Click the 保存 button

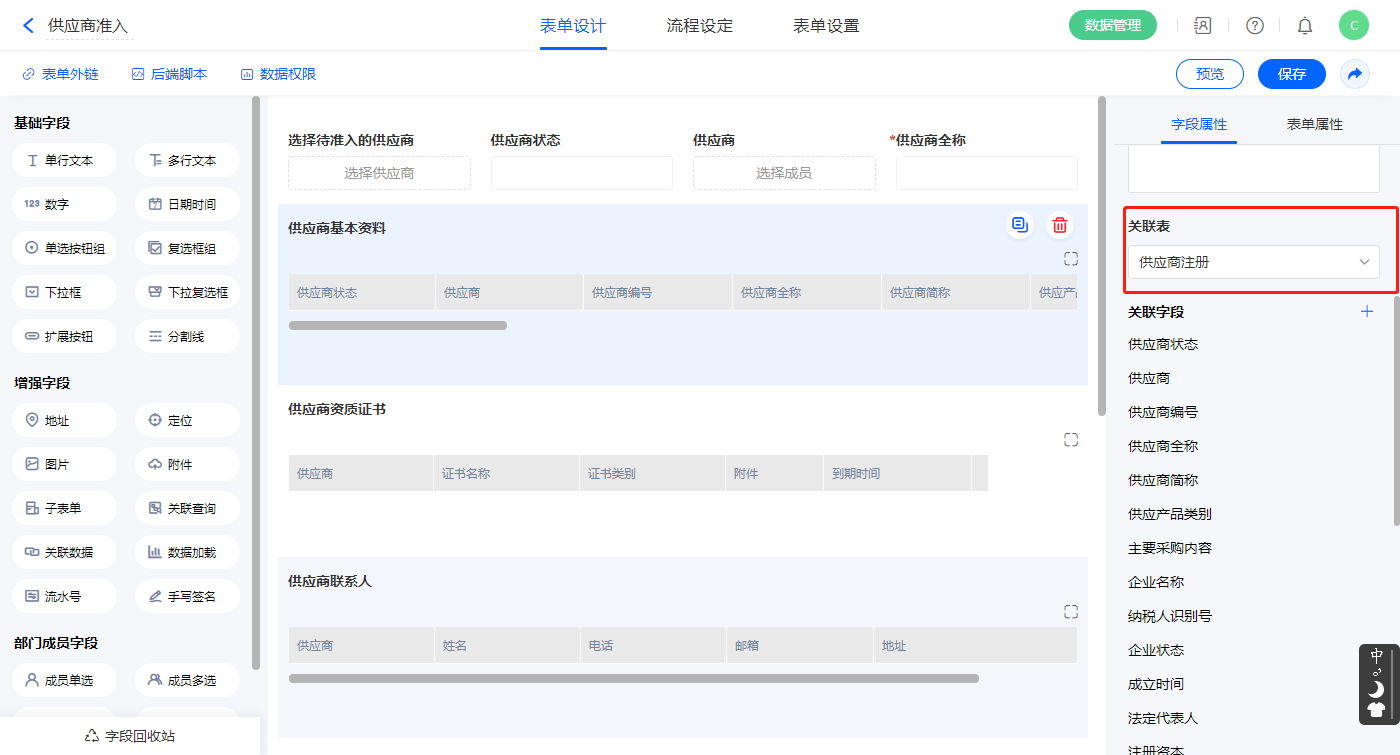[1291, 74]
